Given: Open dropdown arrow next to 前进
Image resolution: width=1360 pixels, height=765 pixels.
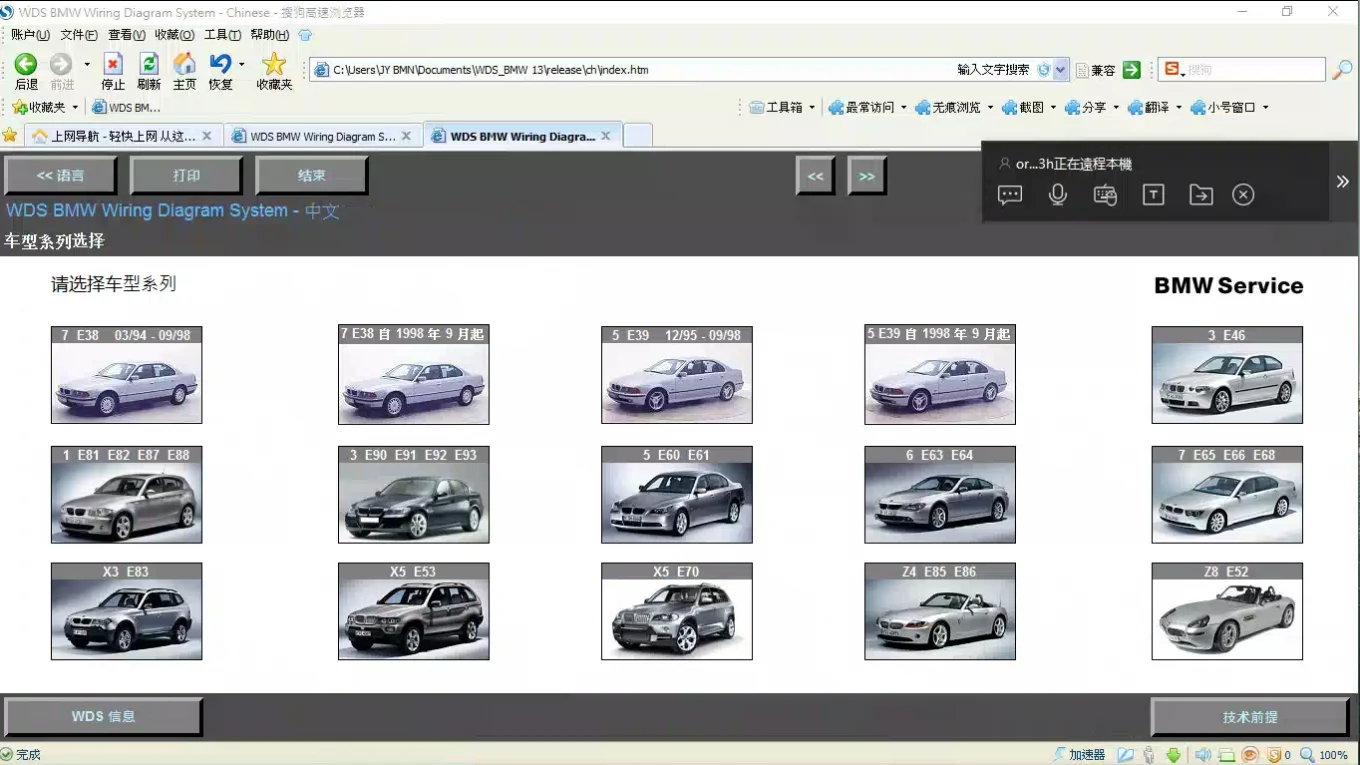Looking at the screenshot, I should pyautogui.click(x=87, y=64).
